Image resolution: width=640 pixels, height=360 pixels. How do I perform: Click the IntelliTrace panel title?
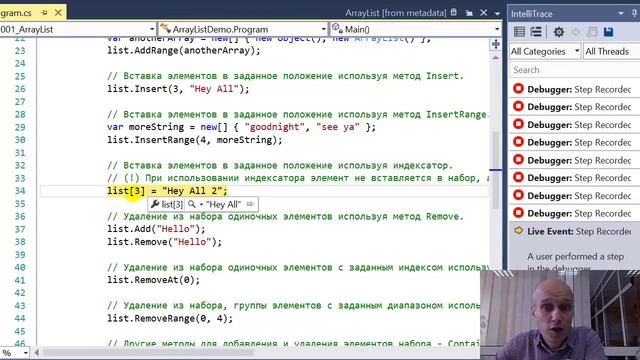(x=531, y=14)
